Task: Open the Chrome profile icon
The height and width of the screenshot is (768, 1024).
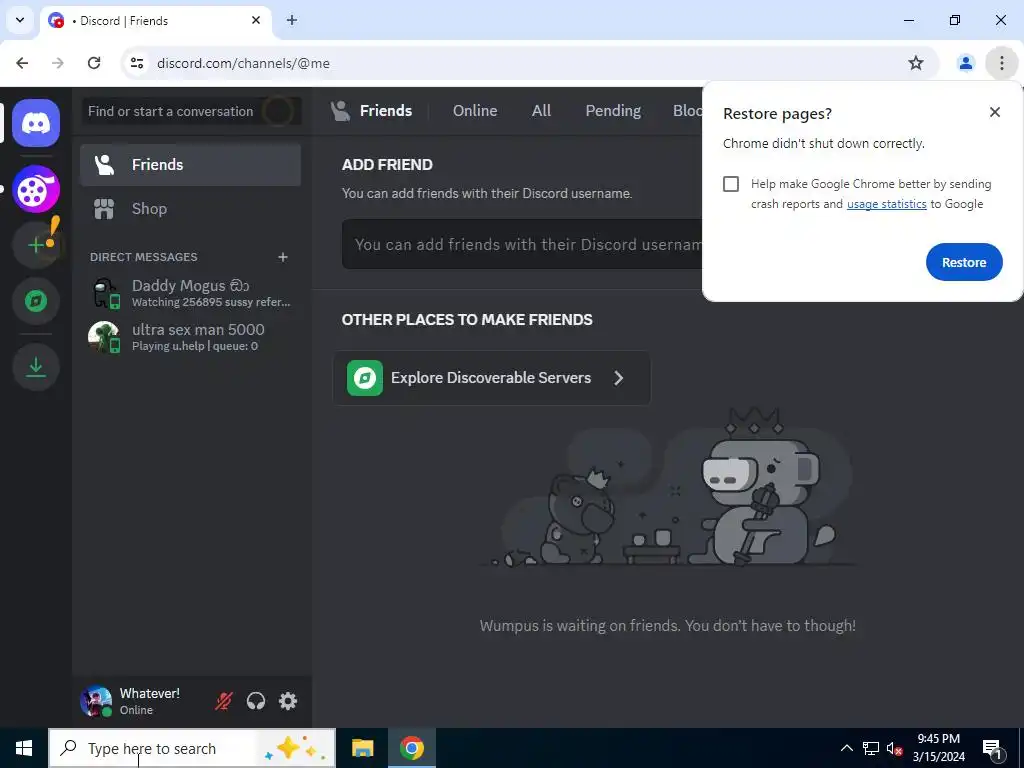Action: [965, 63]
